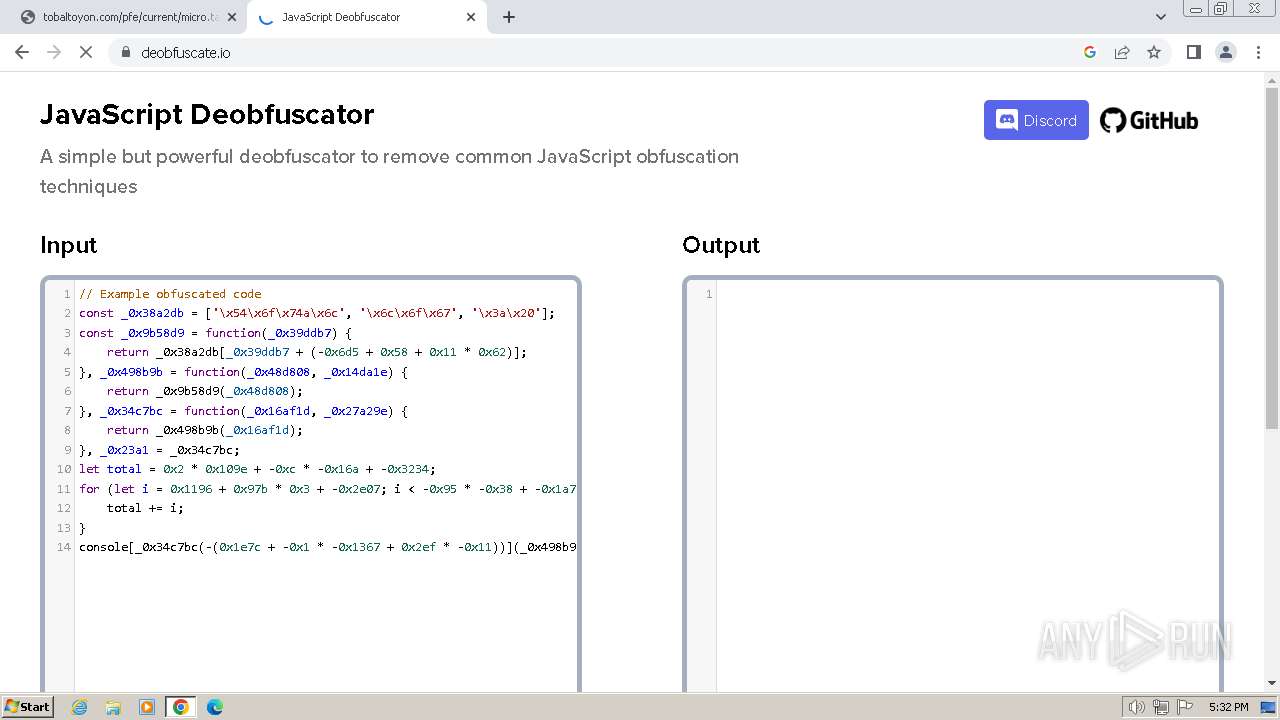Bookmark this page with star icon

pos(1154,52)
